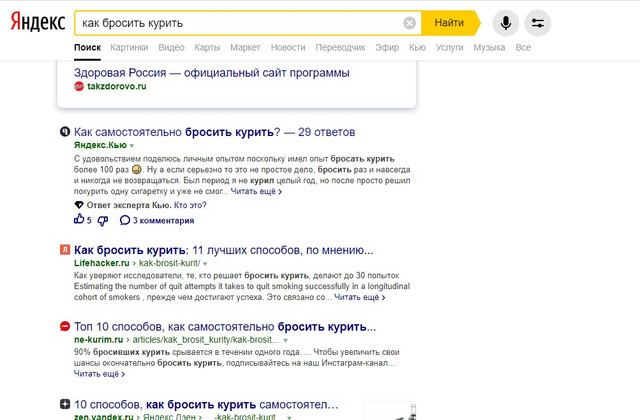
Task: Click the Lifehacker favicon icon
Action: tap(64, 250)
